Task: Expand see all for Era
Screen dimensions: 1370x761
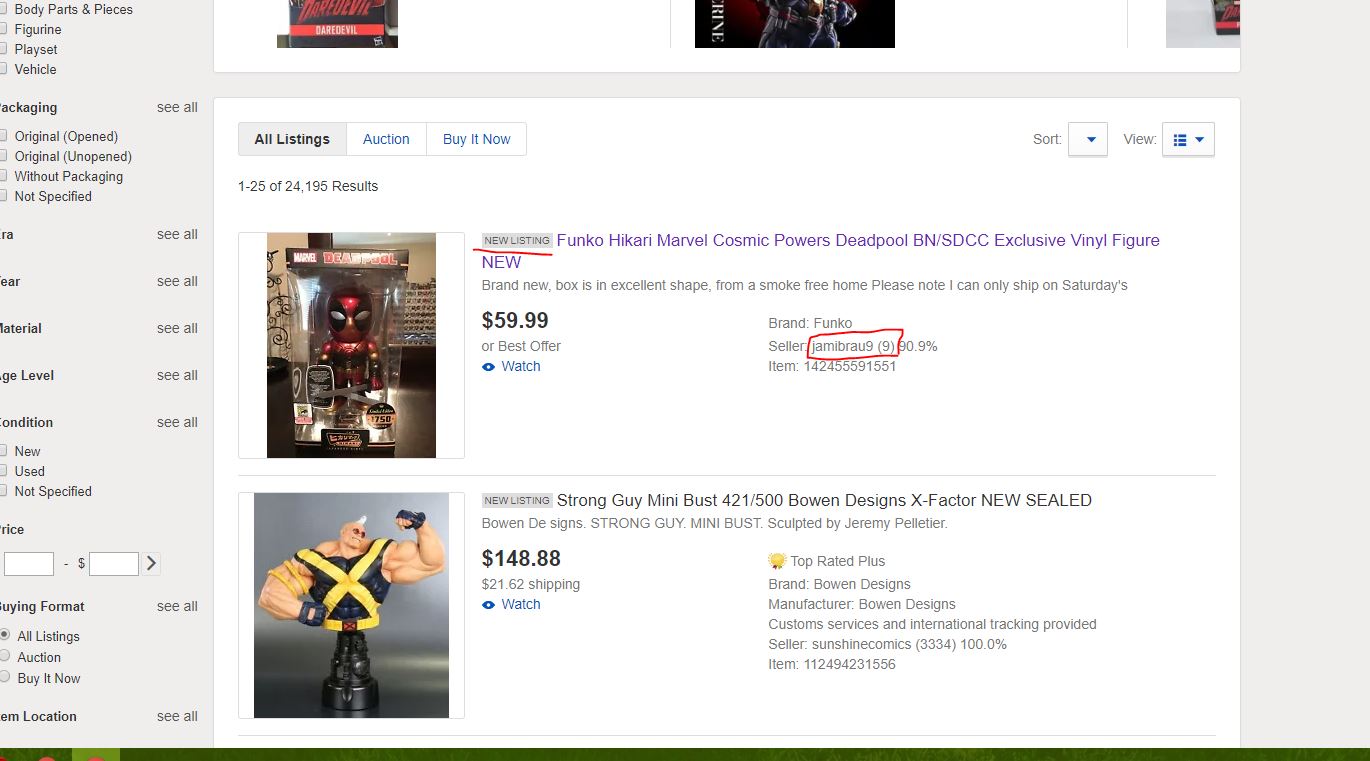Action: (177, 234)
